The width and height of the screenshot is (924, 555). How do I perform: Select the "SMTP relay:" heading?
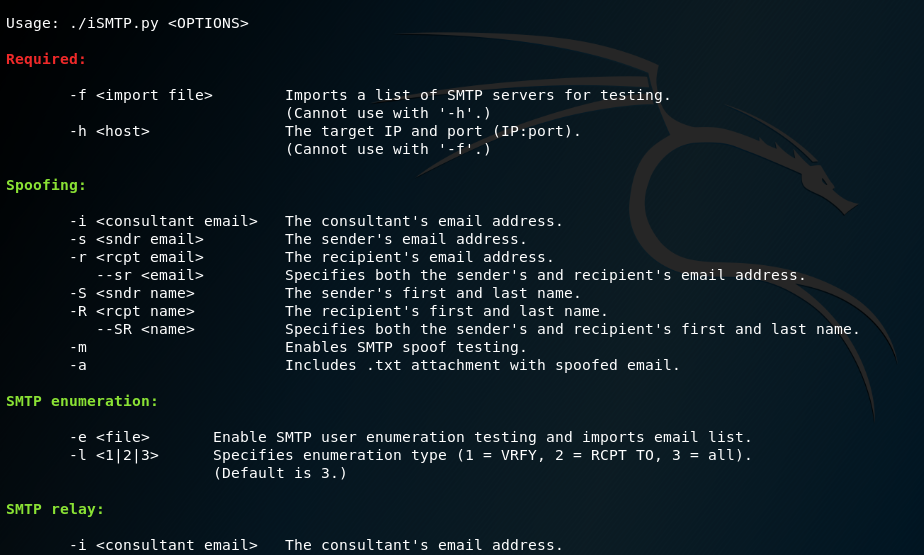tap(55, 509)
